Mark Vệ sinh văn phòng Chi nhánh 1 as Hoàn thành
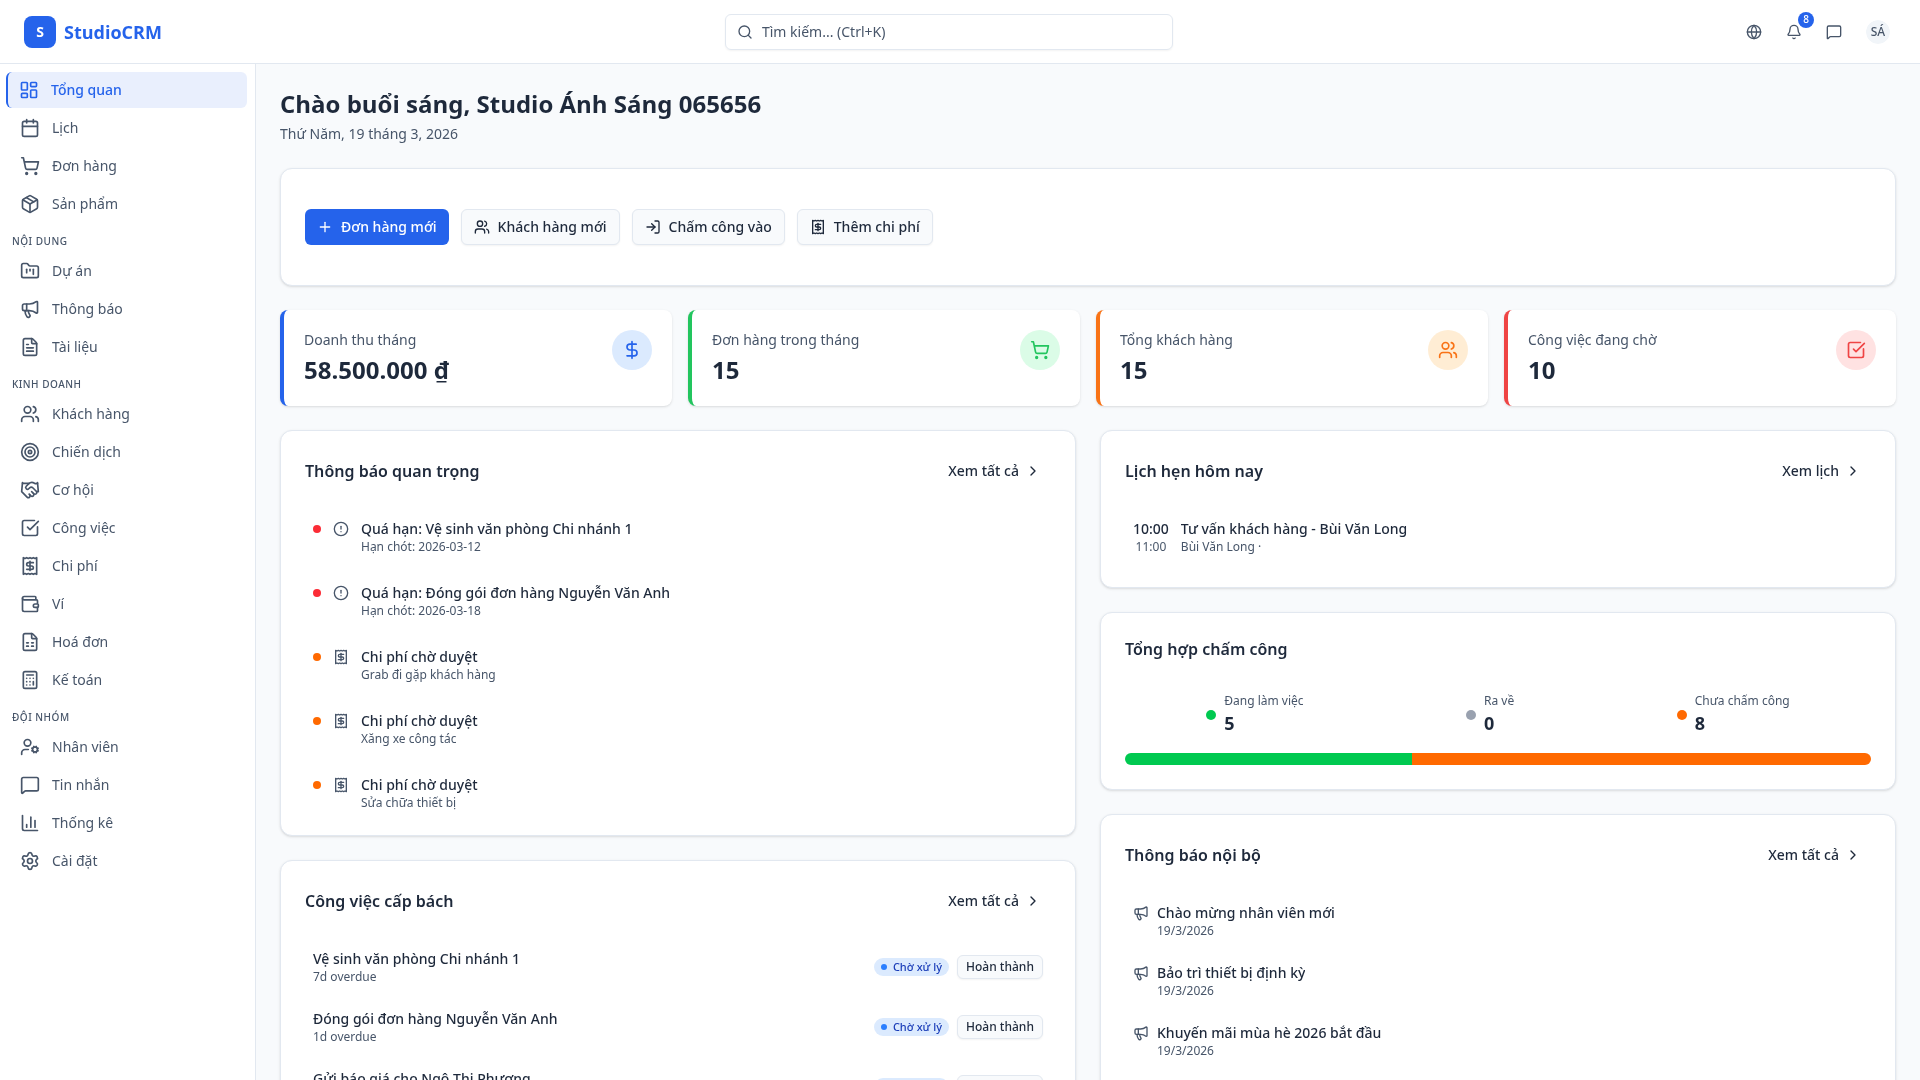The height and width of the screenshot is (1080, 1920). [999, 967]
